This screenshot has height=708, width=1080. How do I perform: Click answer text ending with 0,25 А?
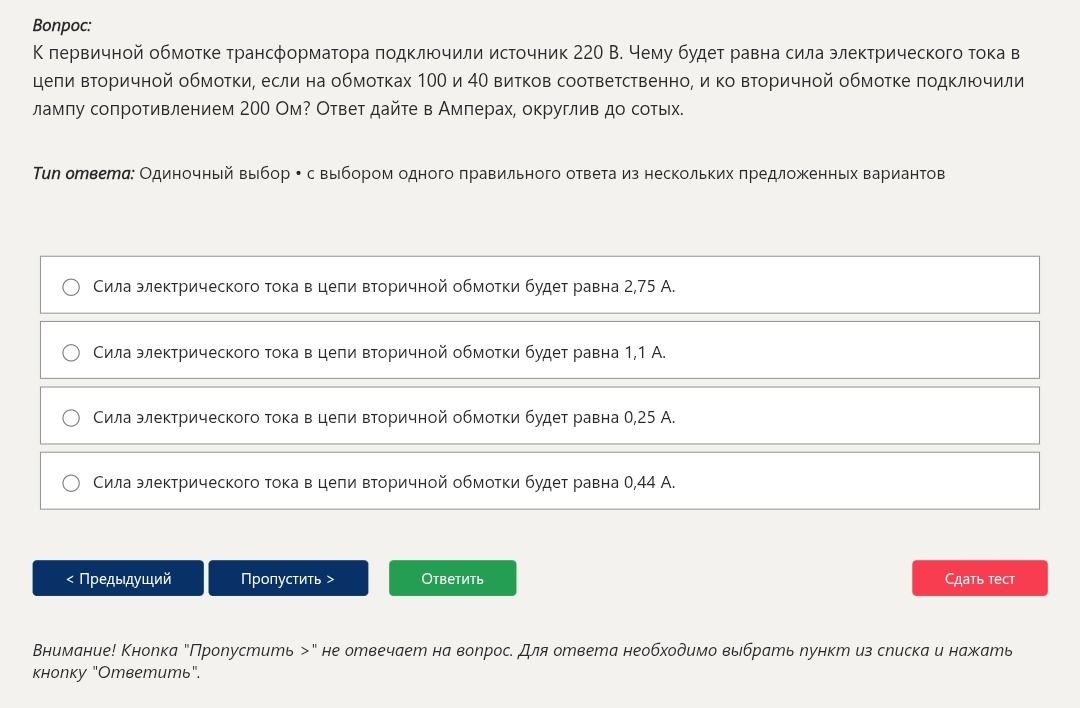[384, 417]
